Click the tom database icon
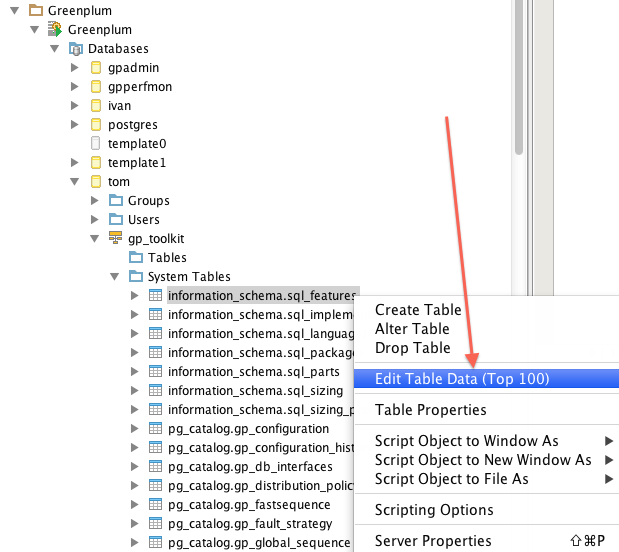The width and height of the screenshot is (619, 552). pos(96,181)
